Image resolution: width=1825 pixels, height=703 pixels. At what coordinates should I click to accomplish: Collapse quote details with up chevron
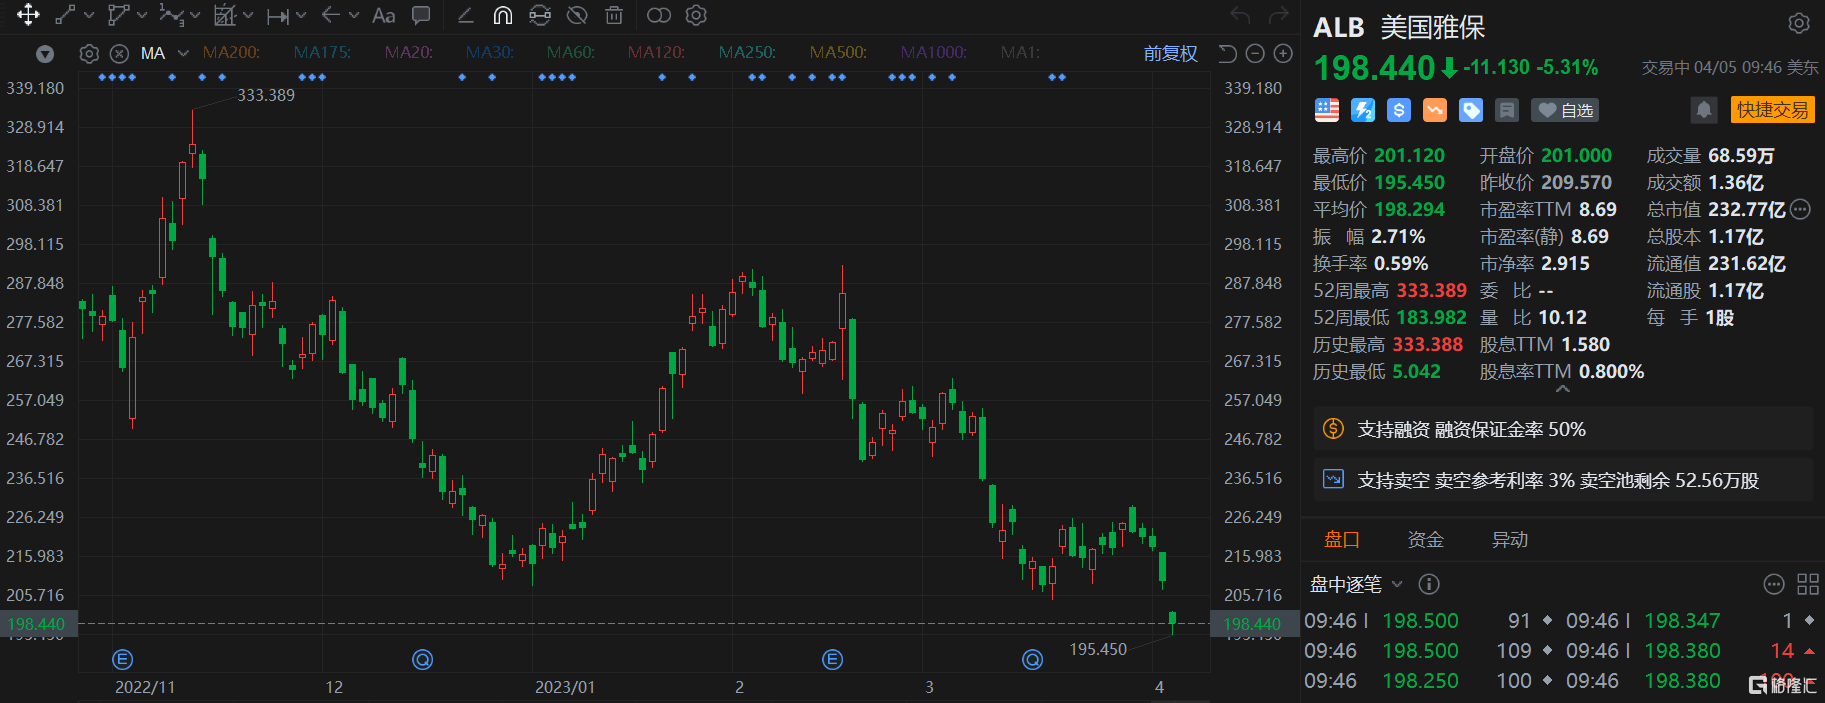click(1563, 389)
